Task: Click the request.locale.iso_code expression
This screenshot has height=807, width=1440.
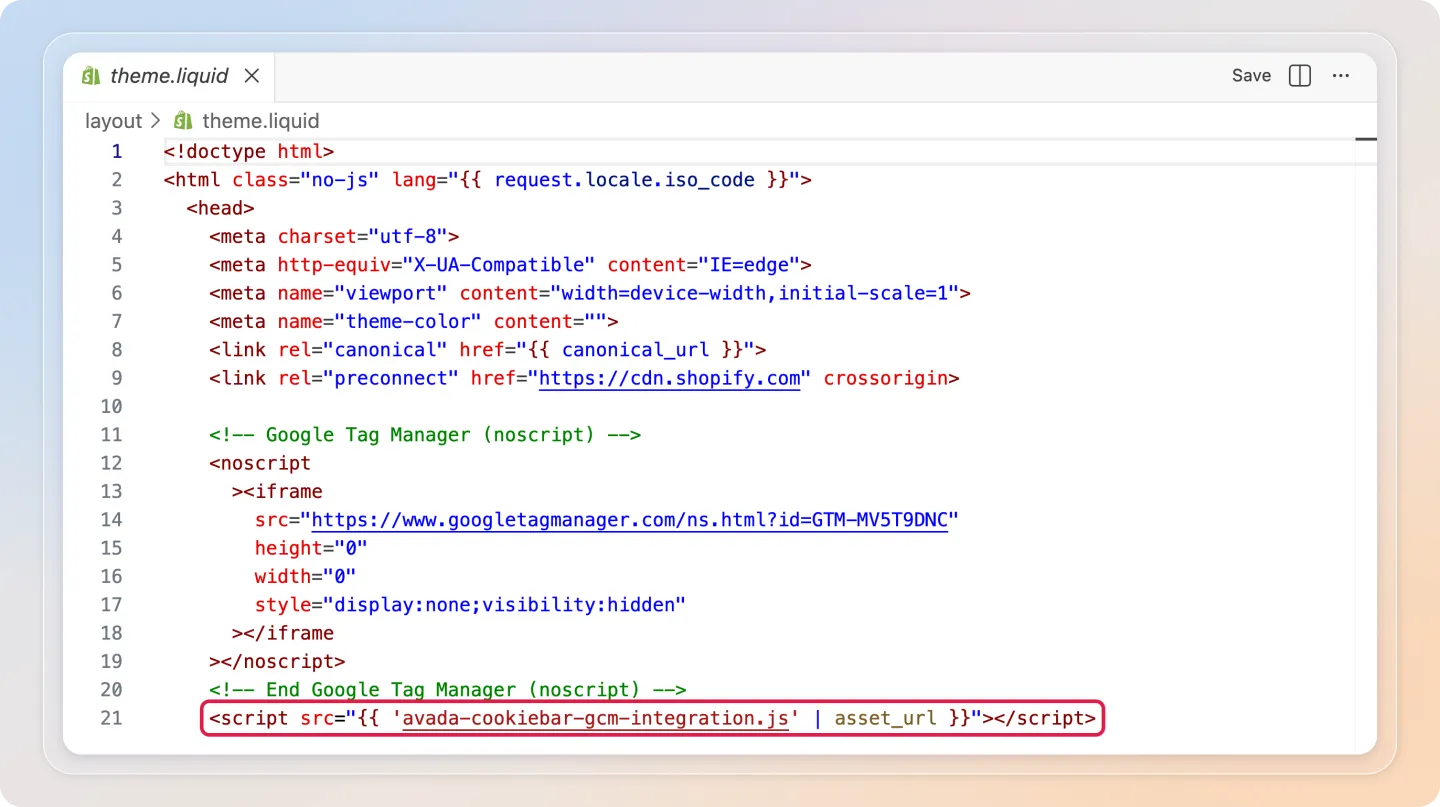Action: pyautogui.click(x=624, y=180)
